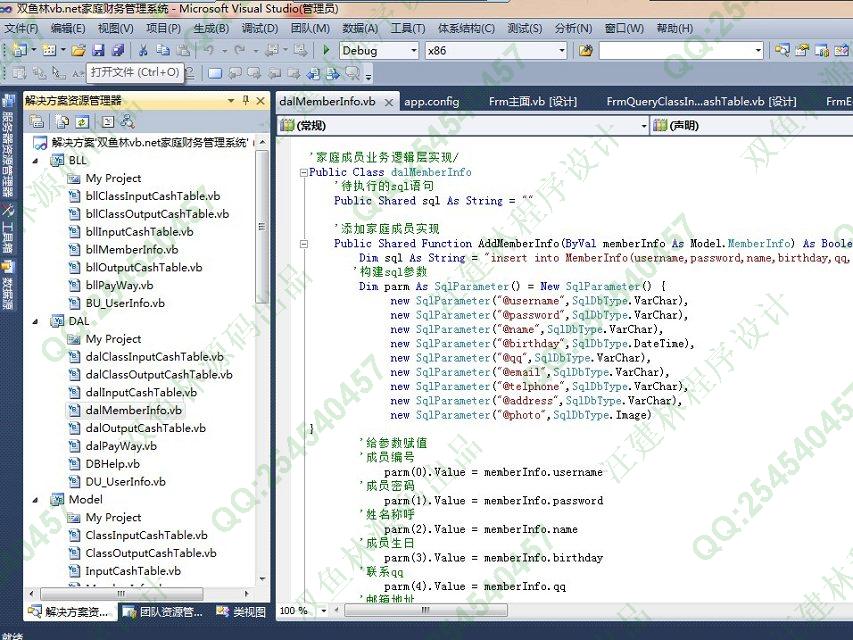Collapse the DAL project node
This screenshot has width=853, height=640.
36,321
